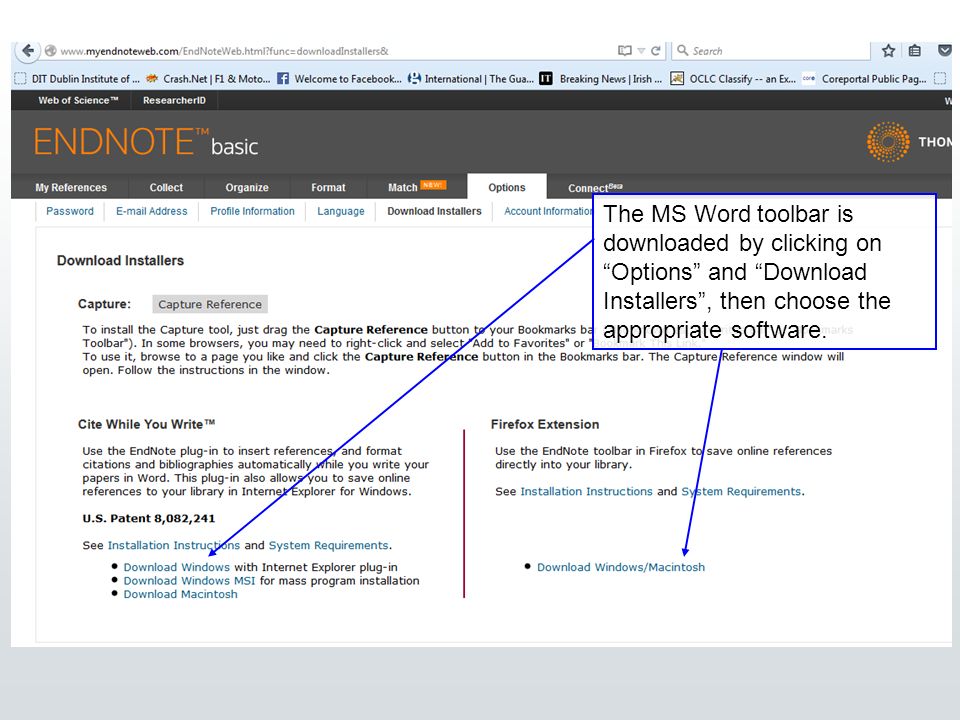Click the Irish Times IT favicon
The height and width of the screenshot is (720, 960).
click(546, 78)
